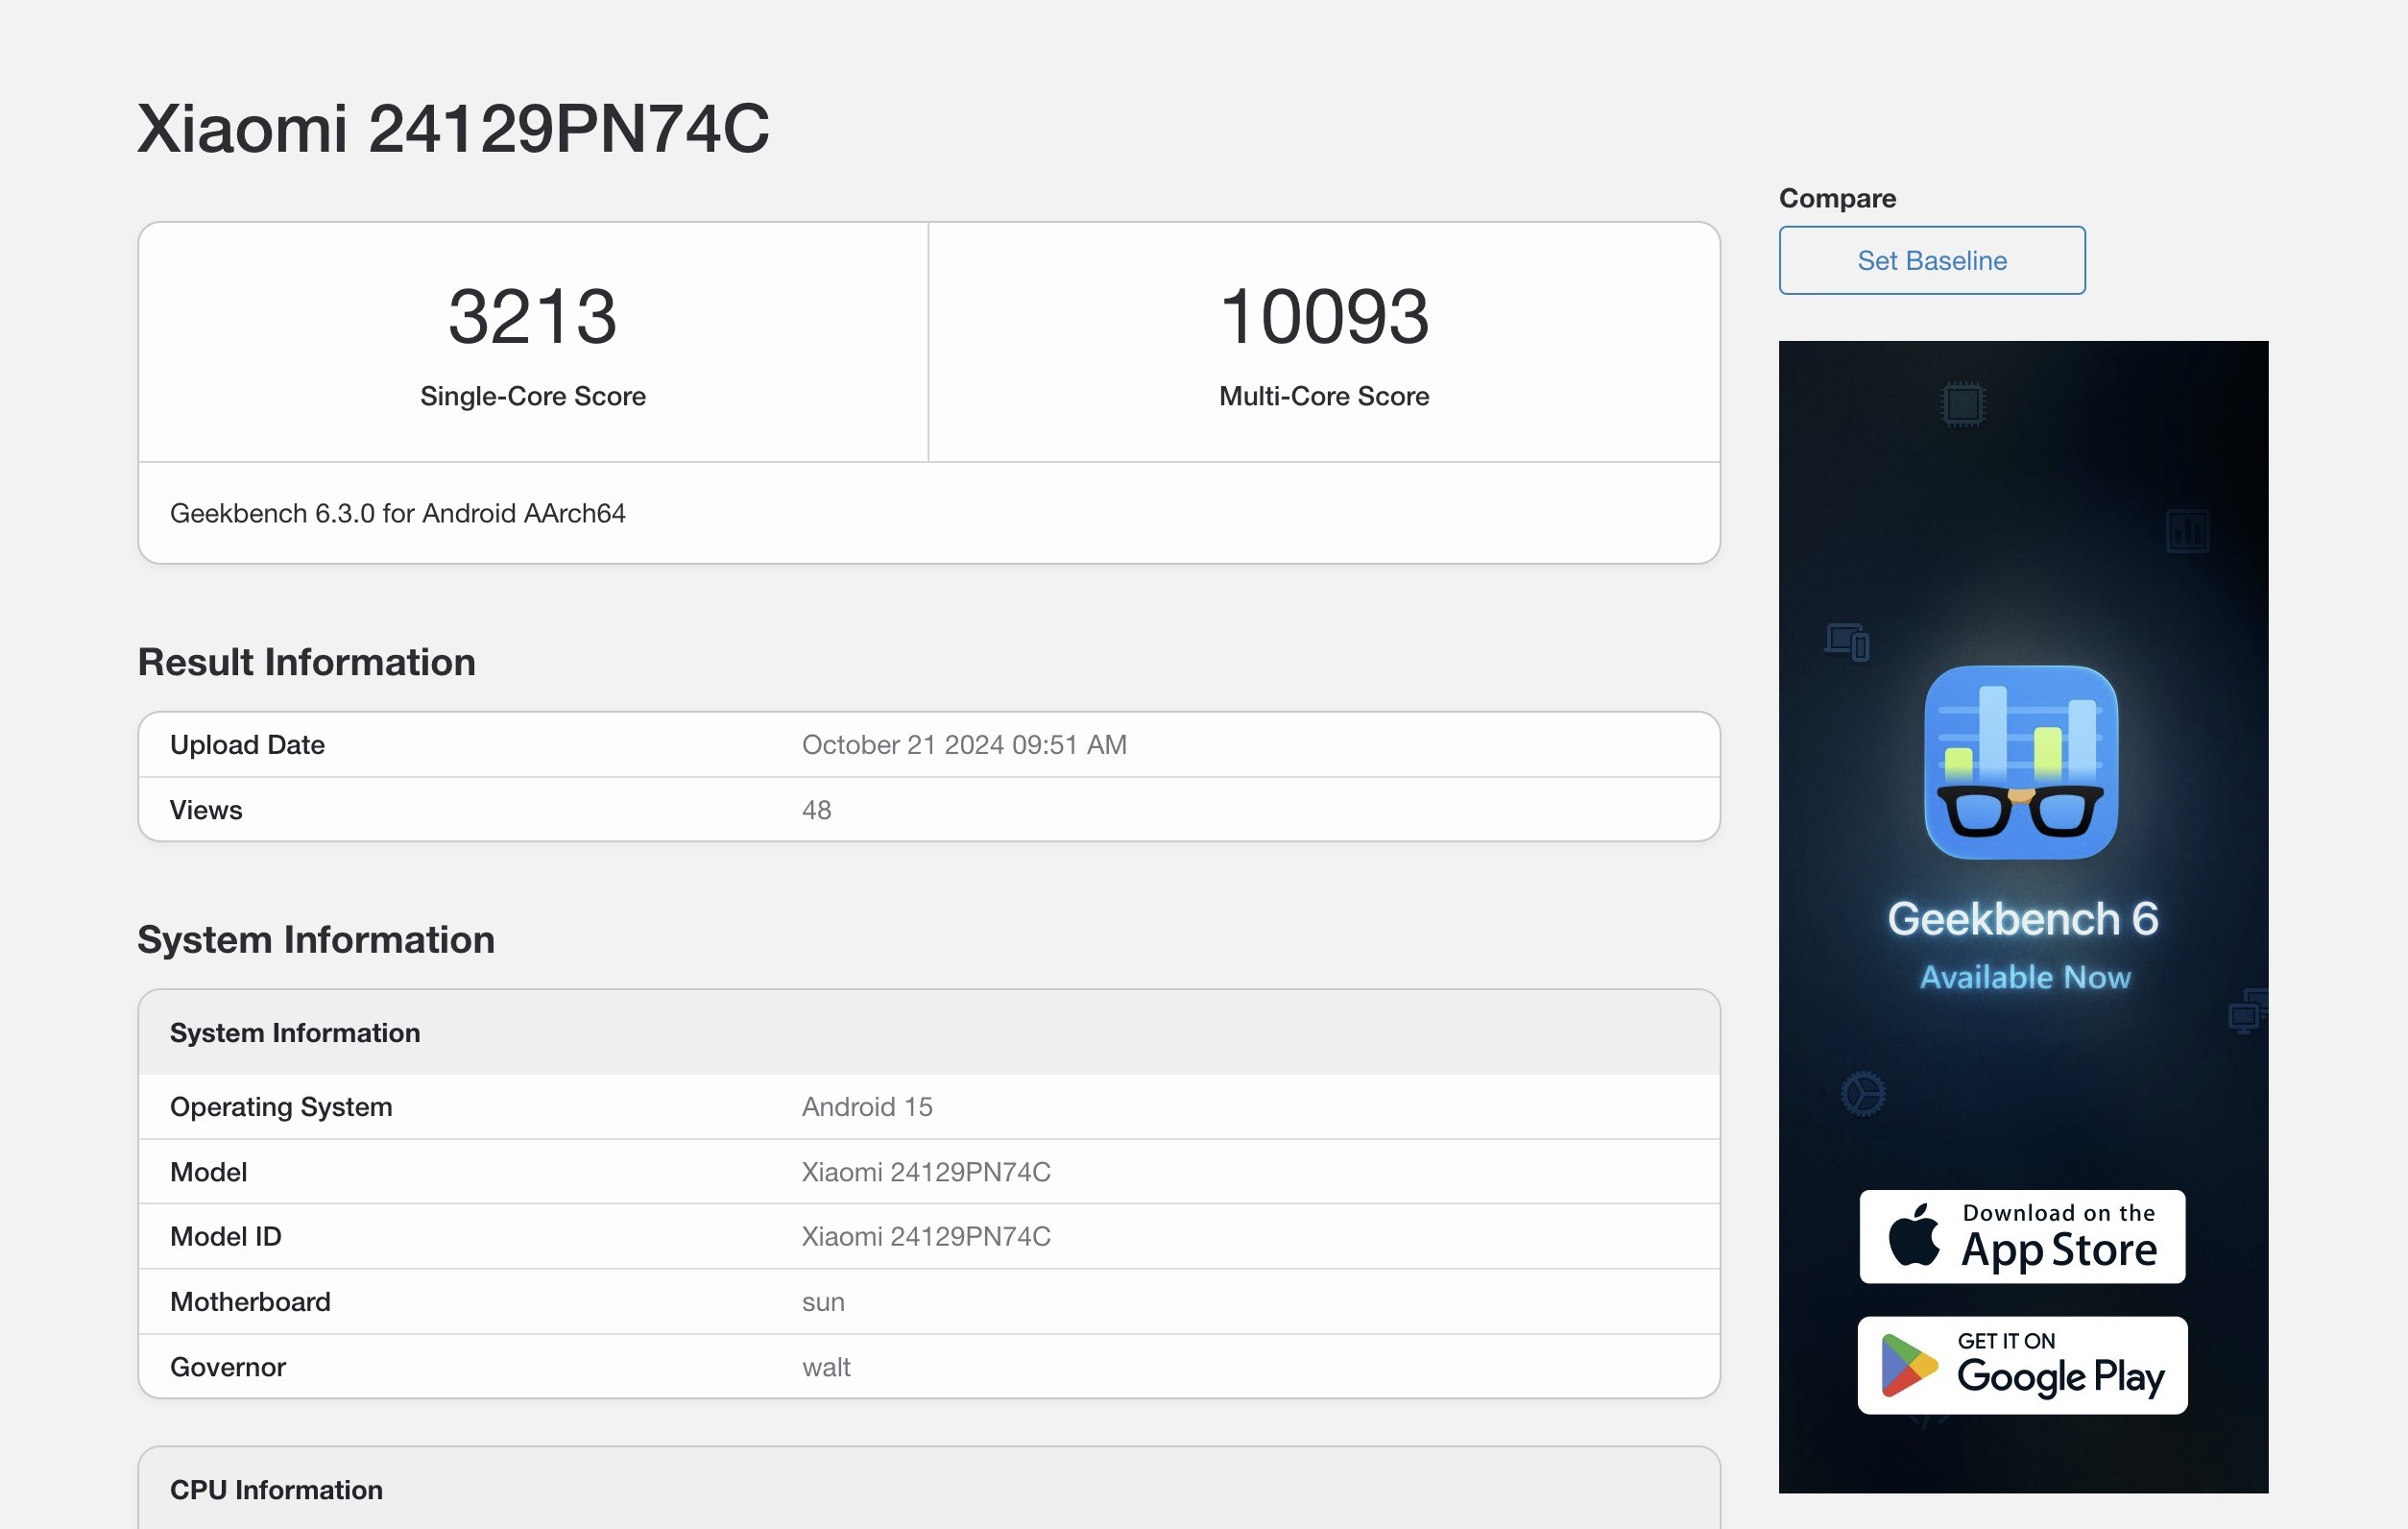Click the Multi-Core Score label

[1324, 396]
